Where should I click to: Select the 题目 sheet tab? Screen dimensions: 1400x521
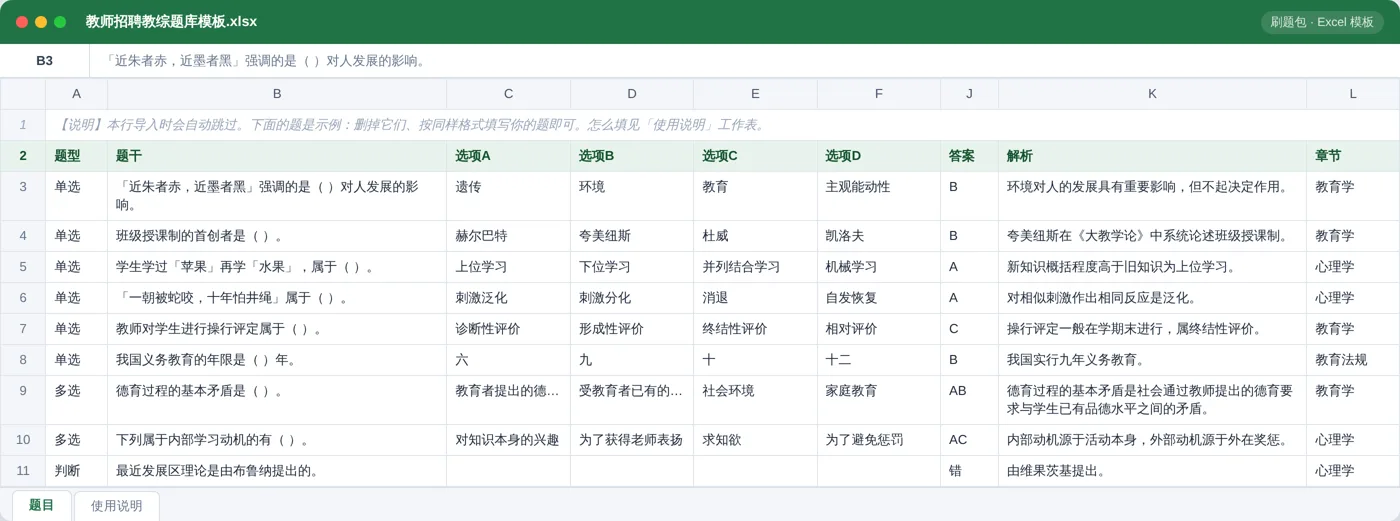coord(42,505)
